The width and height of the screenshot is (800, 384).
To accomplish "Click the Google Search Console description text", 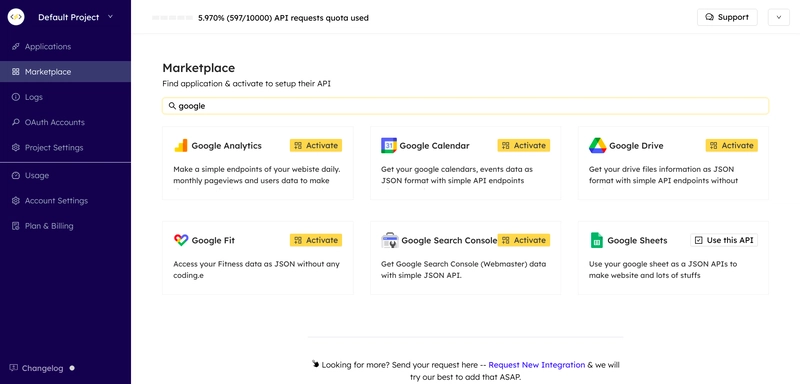I will tap(464, 270).
